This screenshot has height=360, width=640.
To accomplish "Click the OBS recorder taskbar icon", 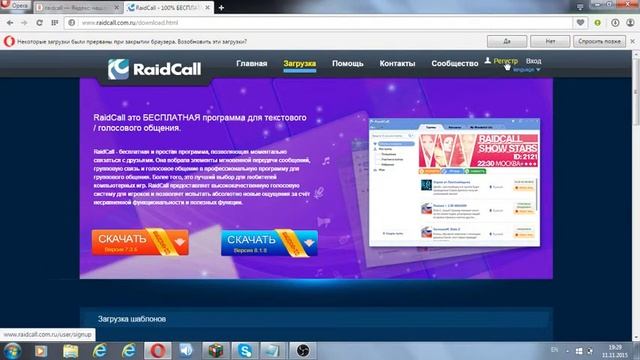I will click(x=303, y=351).
